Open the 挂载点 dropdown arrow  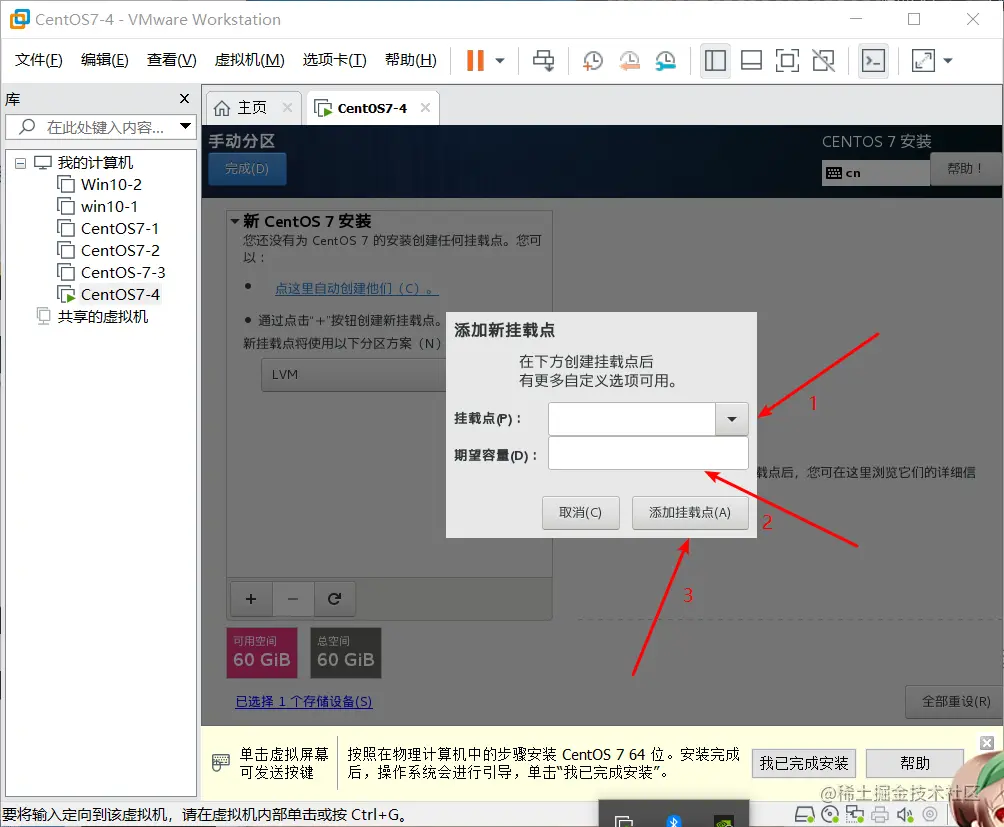[732, 419]
